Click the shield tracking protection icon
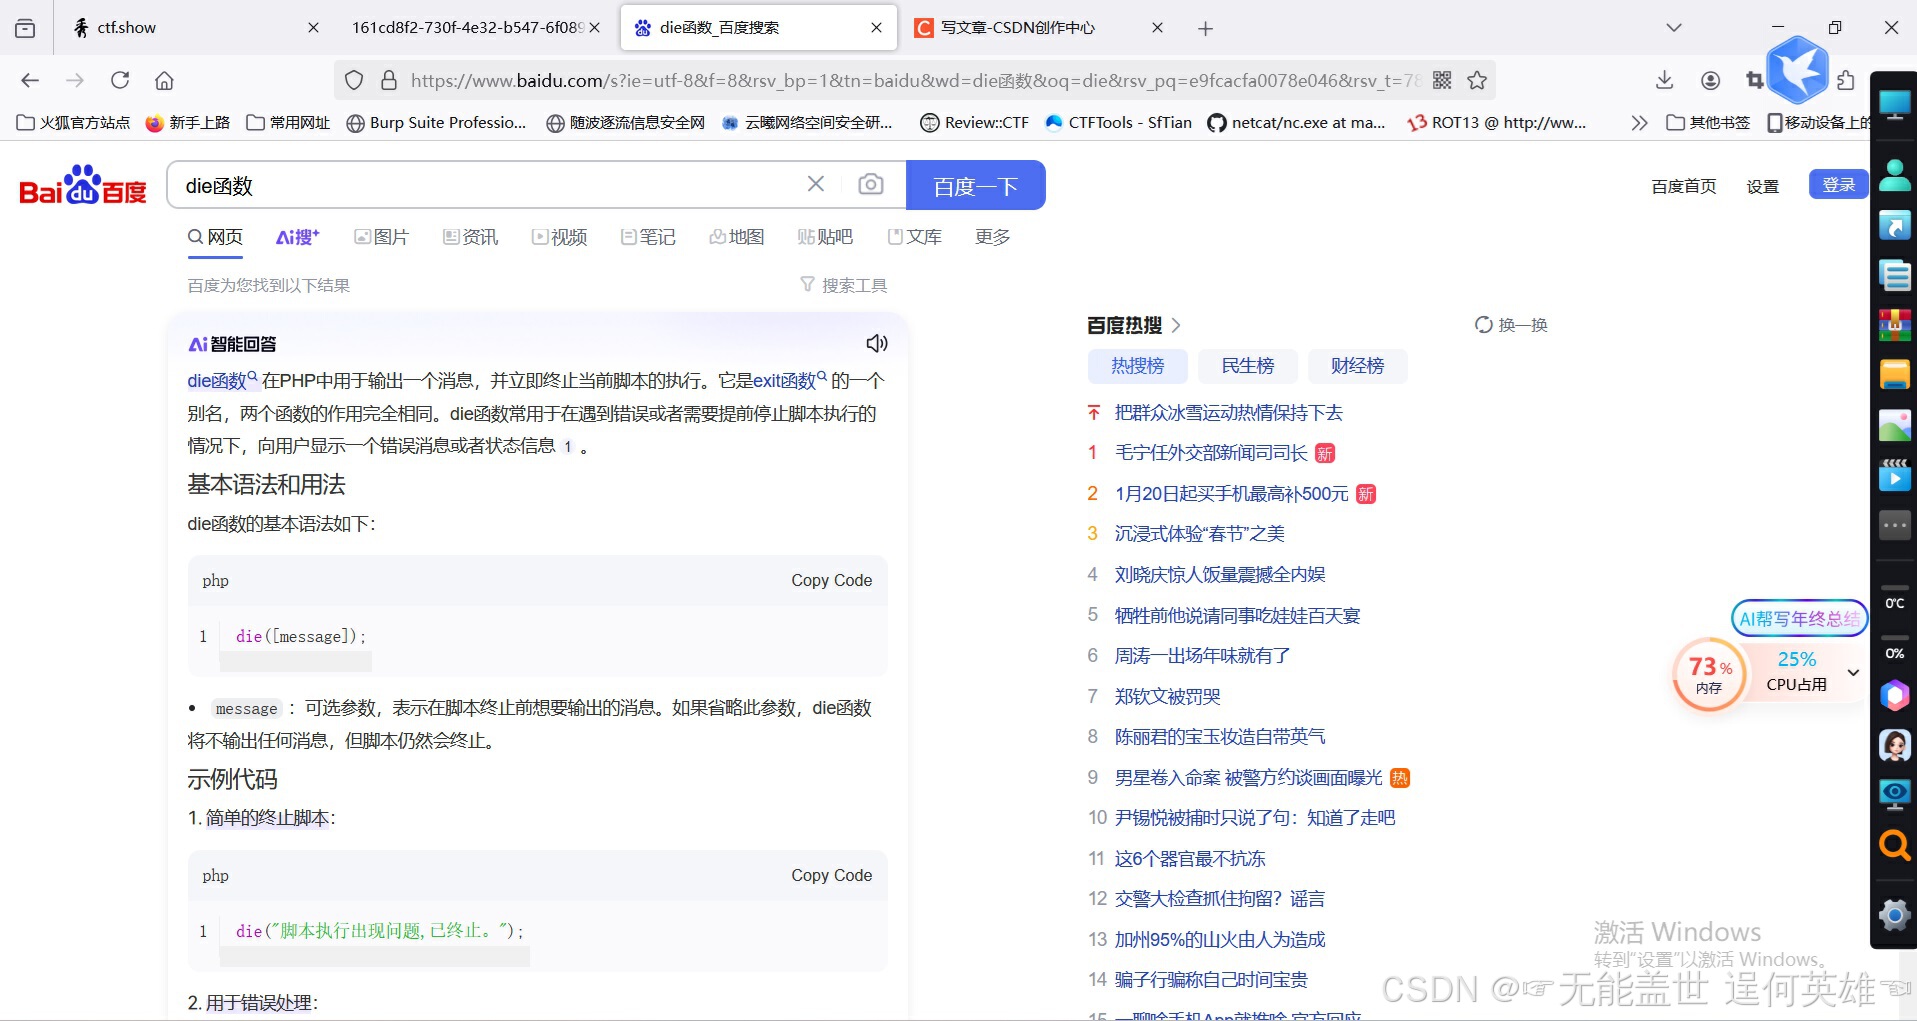The image size is (1917, 1021). click(x=354, y=80)
